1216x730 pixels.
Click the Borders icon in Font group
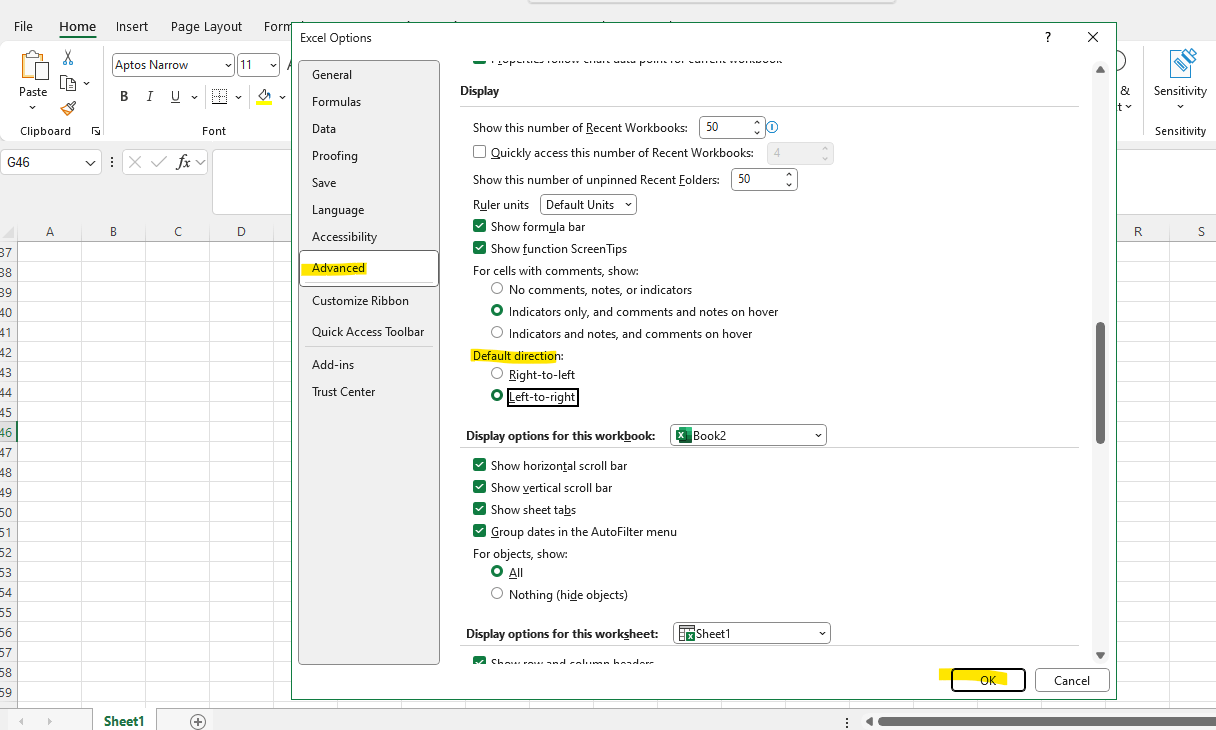click(220, 96)
